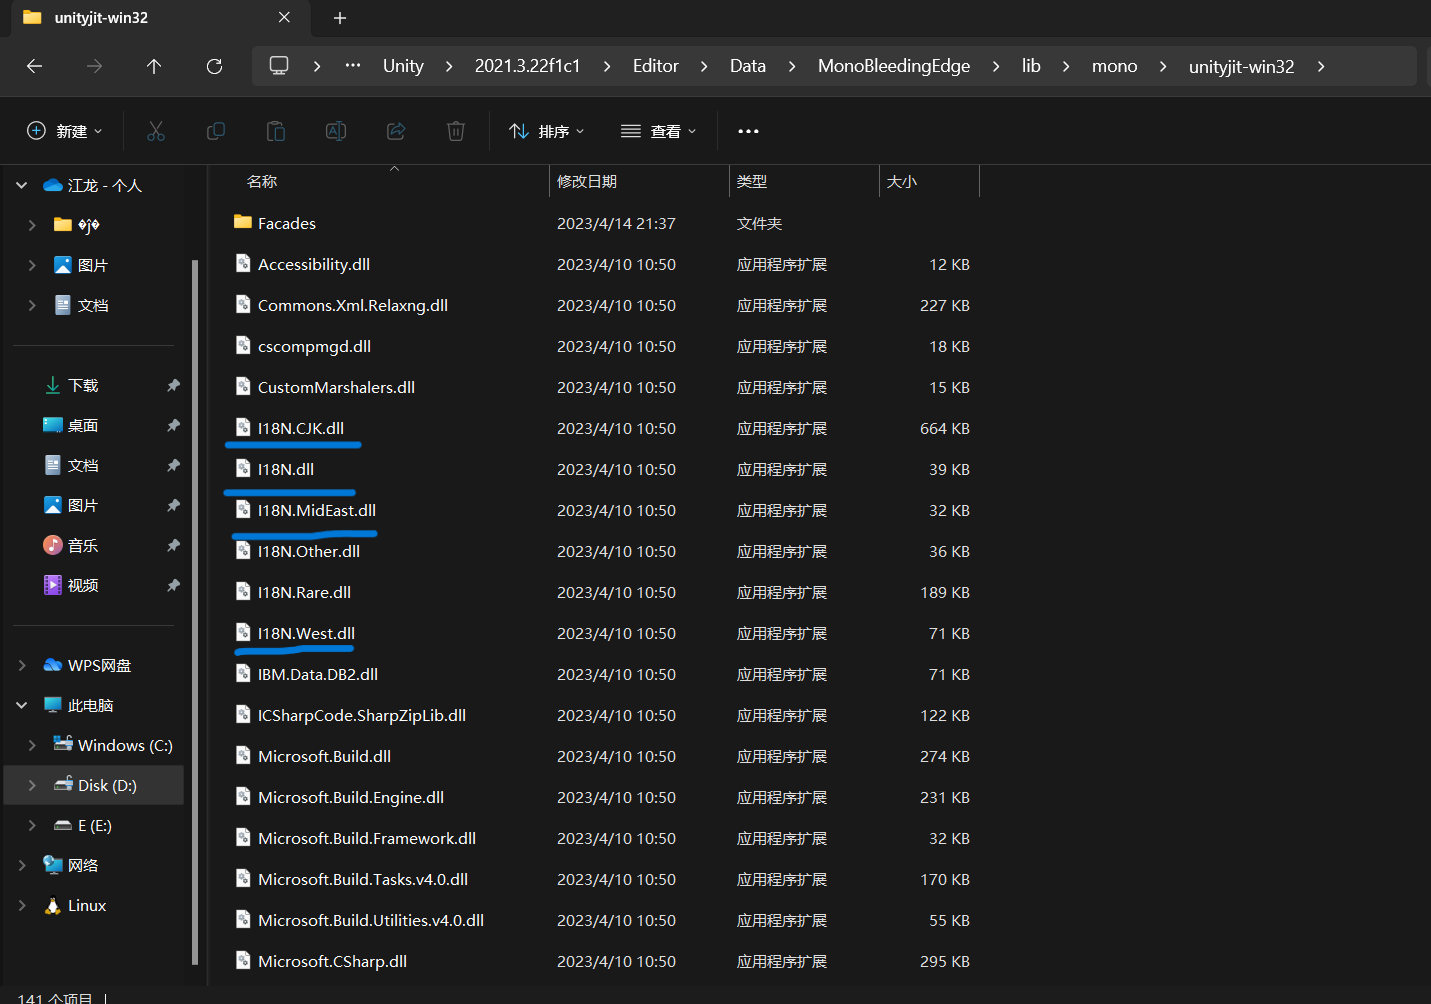Viewport: 1431px width, 1004px height.
Task: Collapse the 此电脑 tree in the sidebar
Action: tap(21, 704)
